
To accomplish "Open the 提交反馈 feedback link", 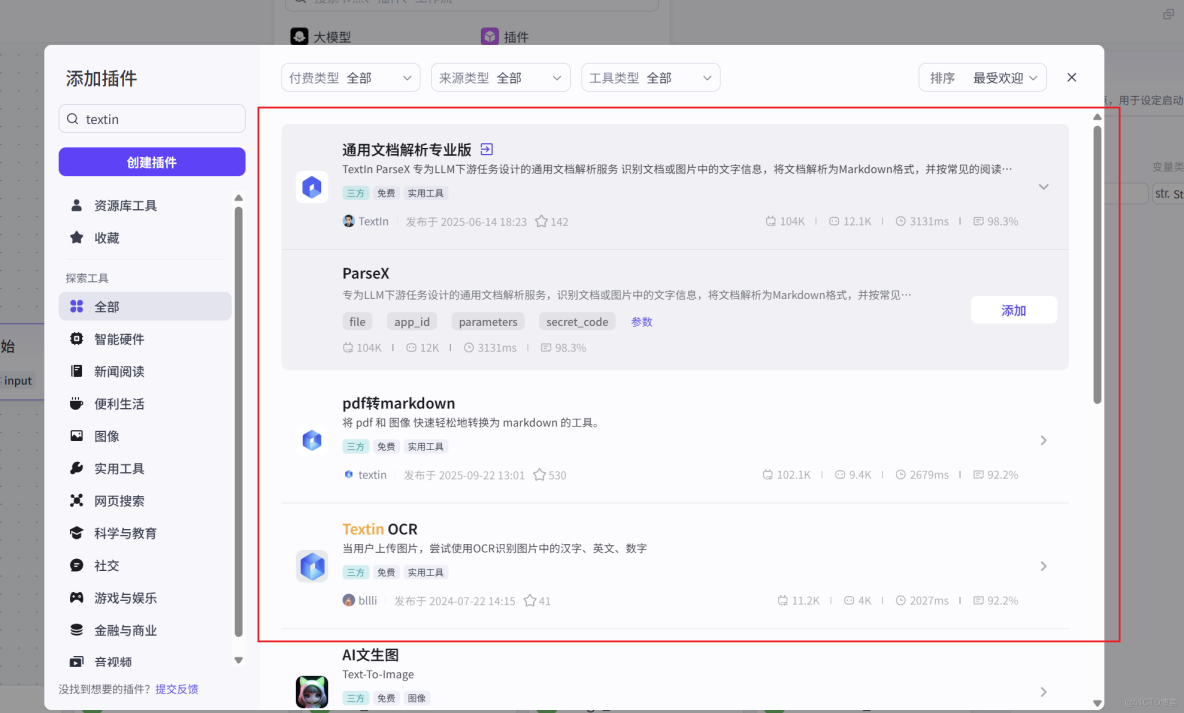I will click(x=178, y=689).
